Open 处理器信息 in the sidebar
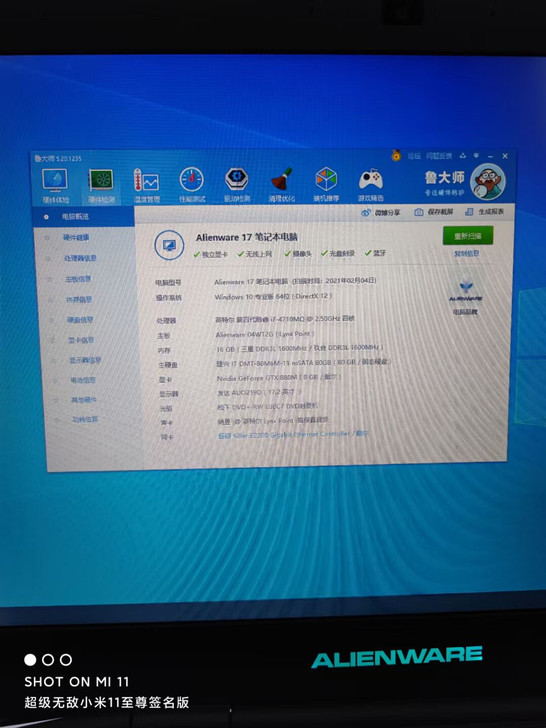The image size is (546, 728). point(80,258)
